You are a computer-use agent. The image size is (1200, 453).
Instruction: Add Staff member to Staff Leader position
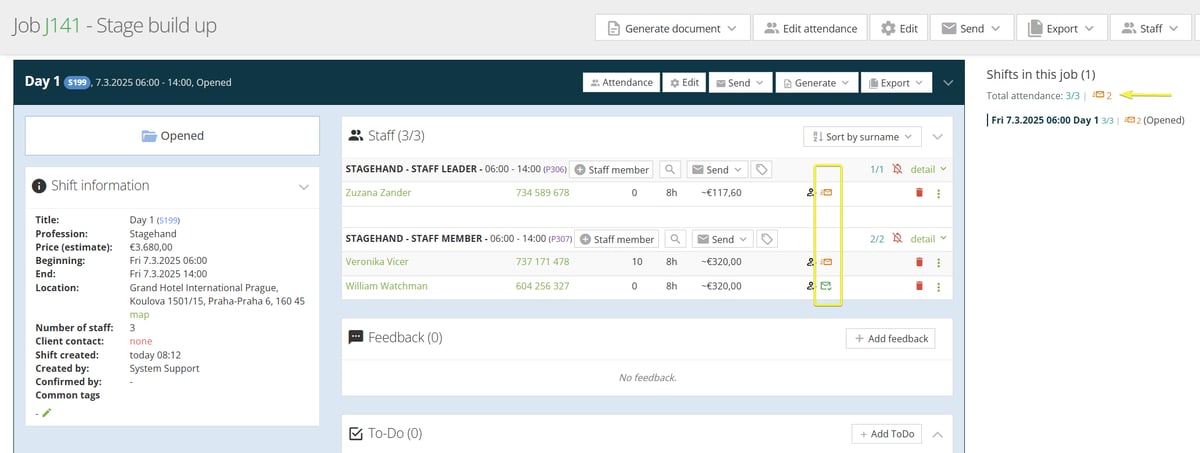(613, 170)
